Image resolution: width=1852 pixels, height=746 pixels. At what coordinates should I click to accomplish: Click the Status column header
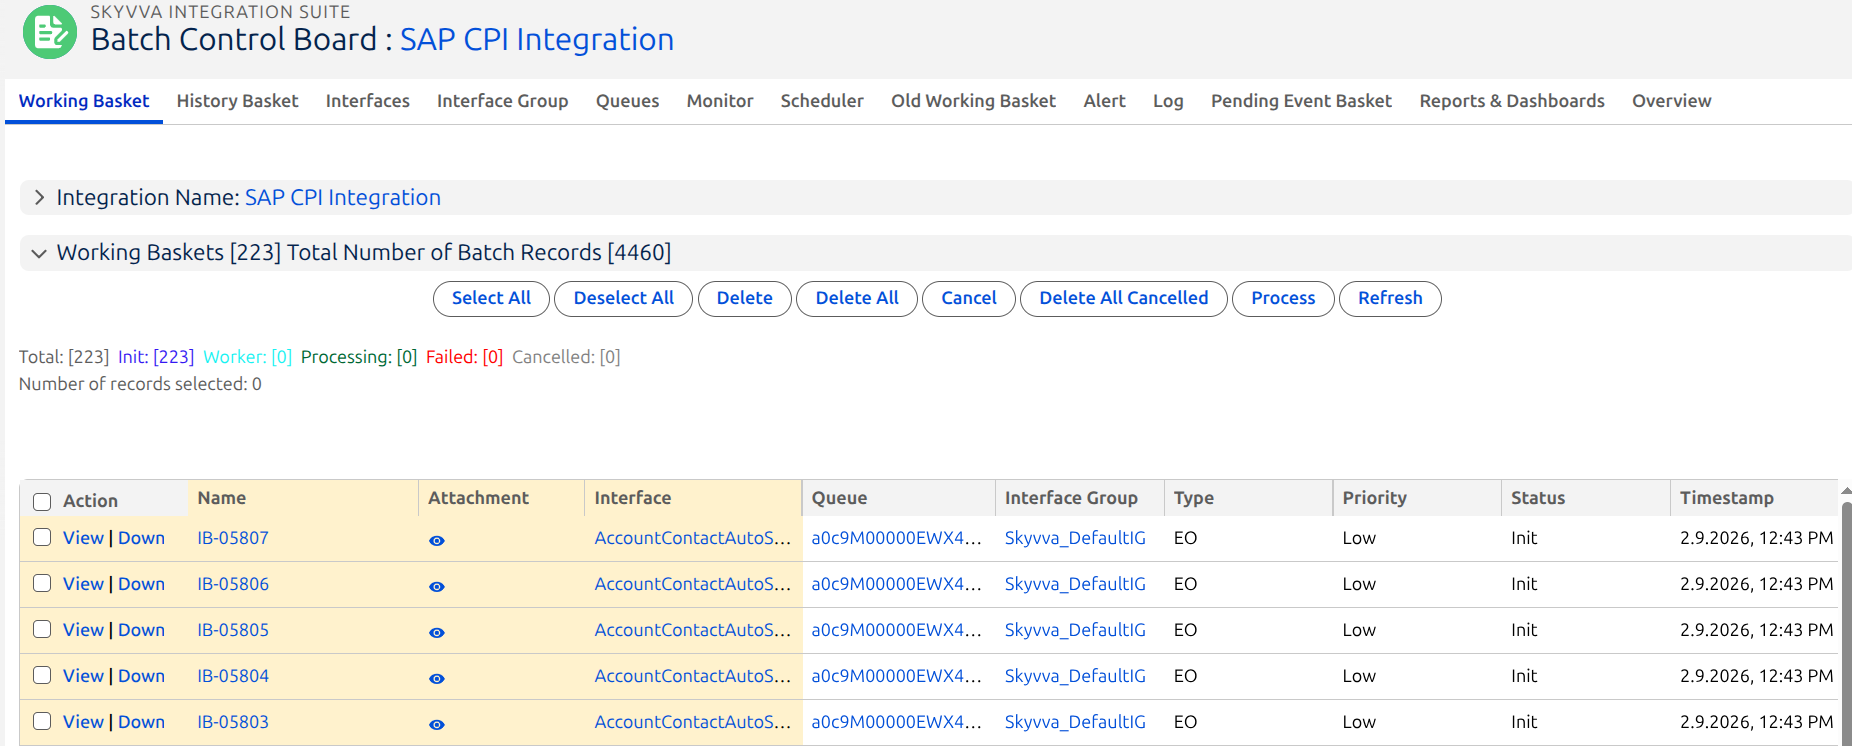pyautogui.click(x=1586, y=498)
